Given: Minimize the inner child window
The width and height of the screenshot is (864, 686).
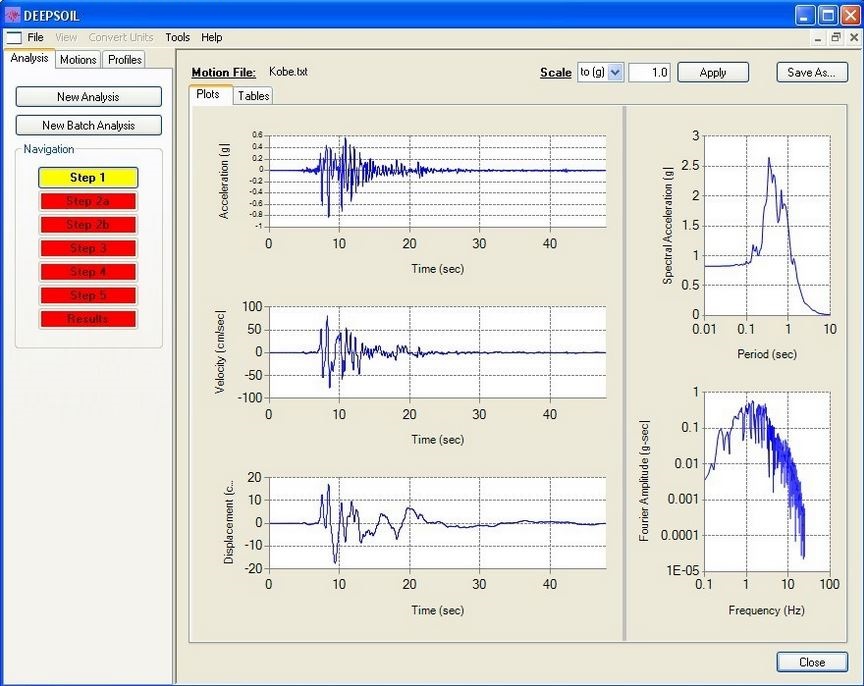Looking at the screenshot, I should tap(817, 37).
